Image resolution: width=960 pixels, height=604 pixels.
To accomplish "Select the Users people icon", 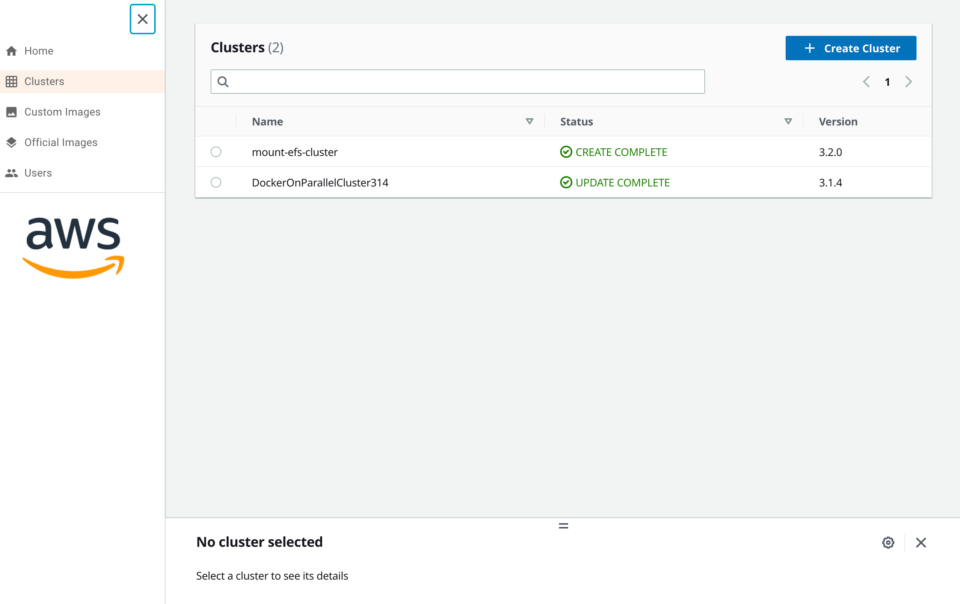I will (x=11, y=172).
